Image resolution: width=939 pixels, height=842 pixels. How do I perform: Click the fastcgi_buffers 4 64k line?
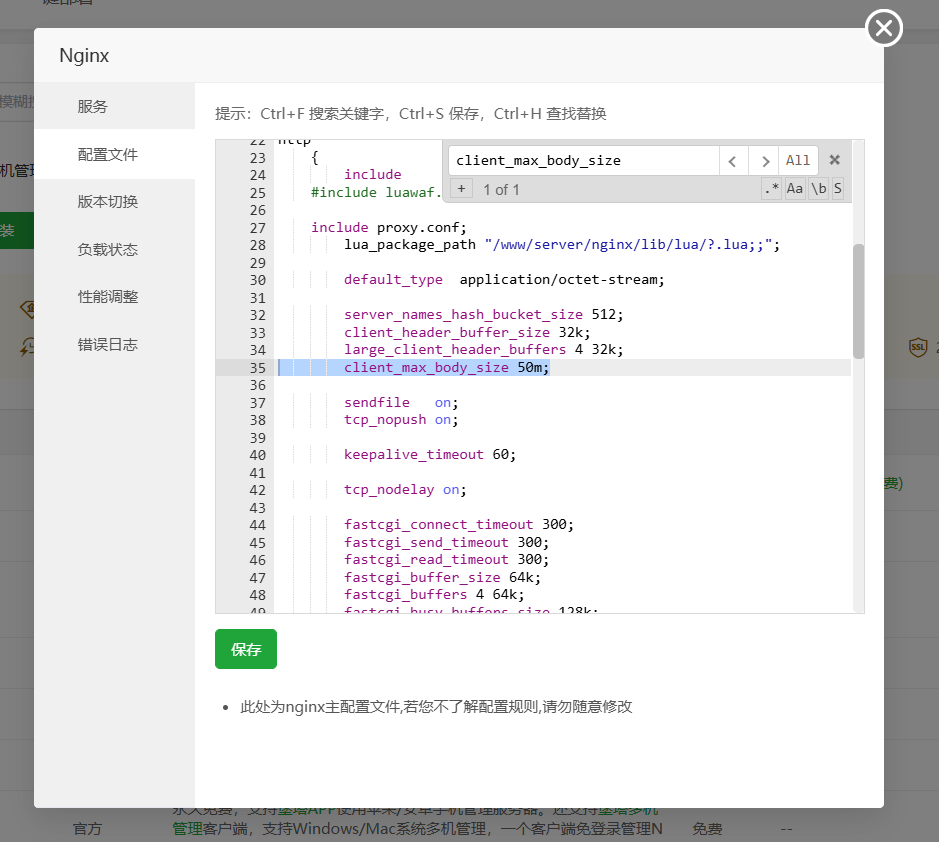[x=434, y=595]
